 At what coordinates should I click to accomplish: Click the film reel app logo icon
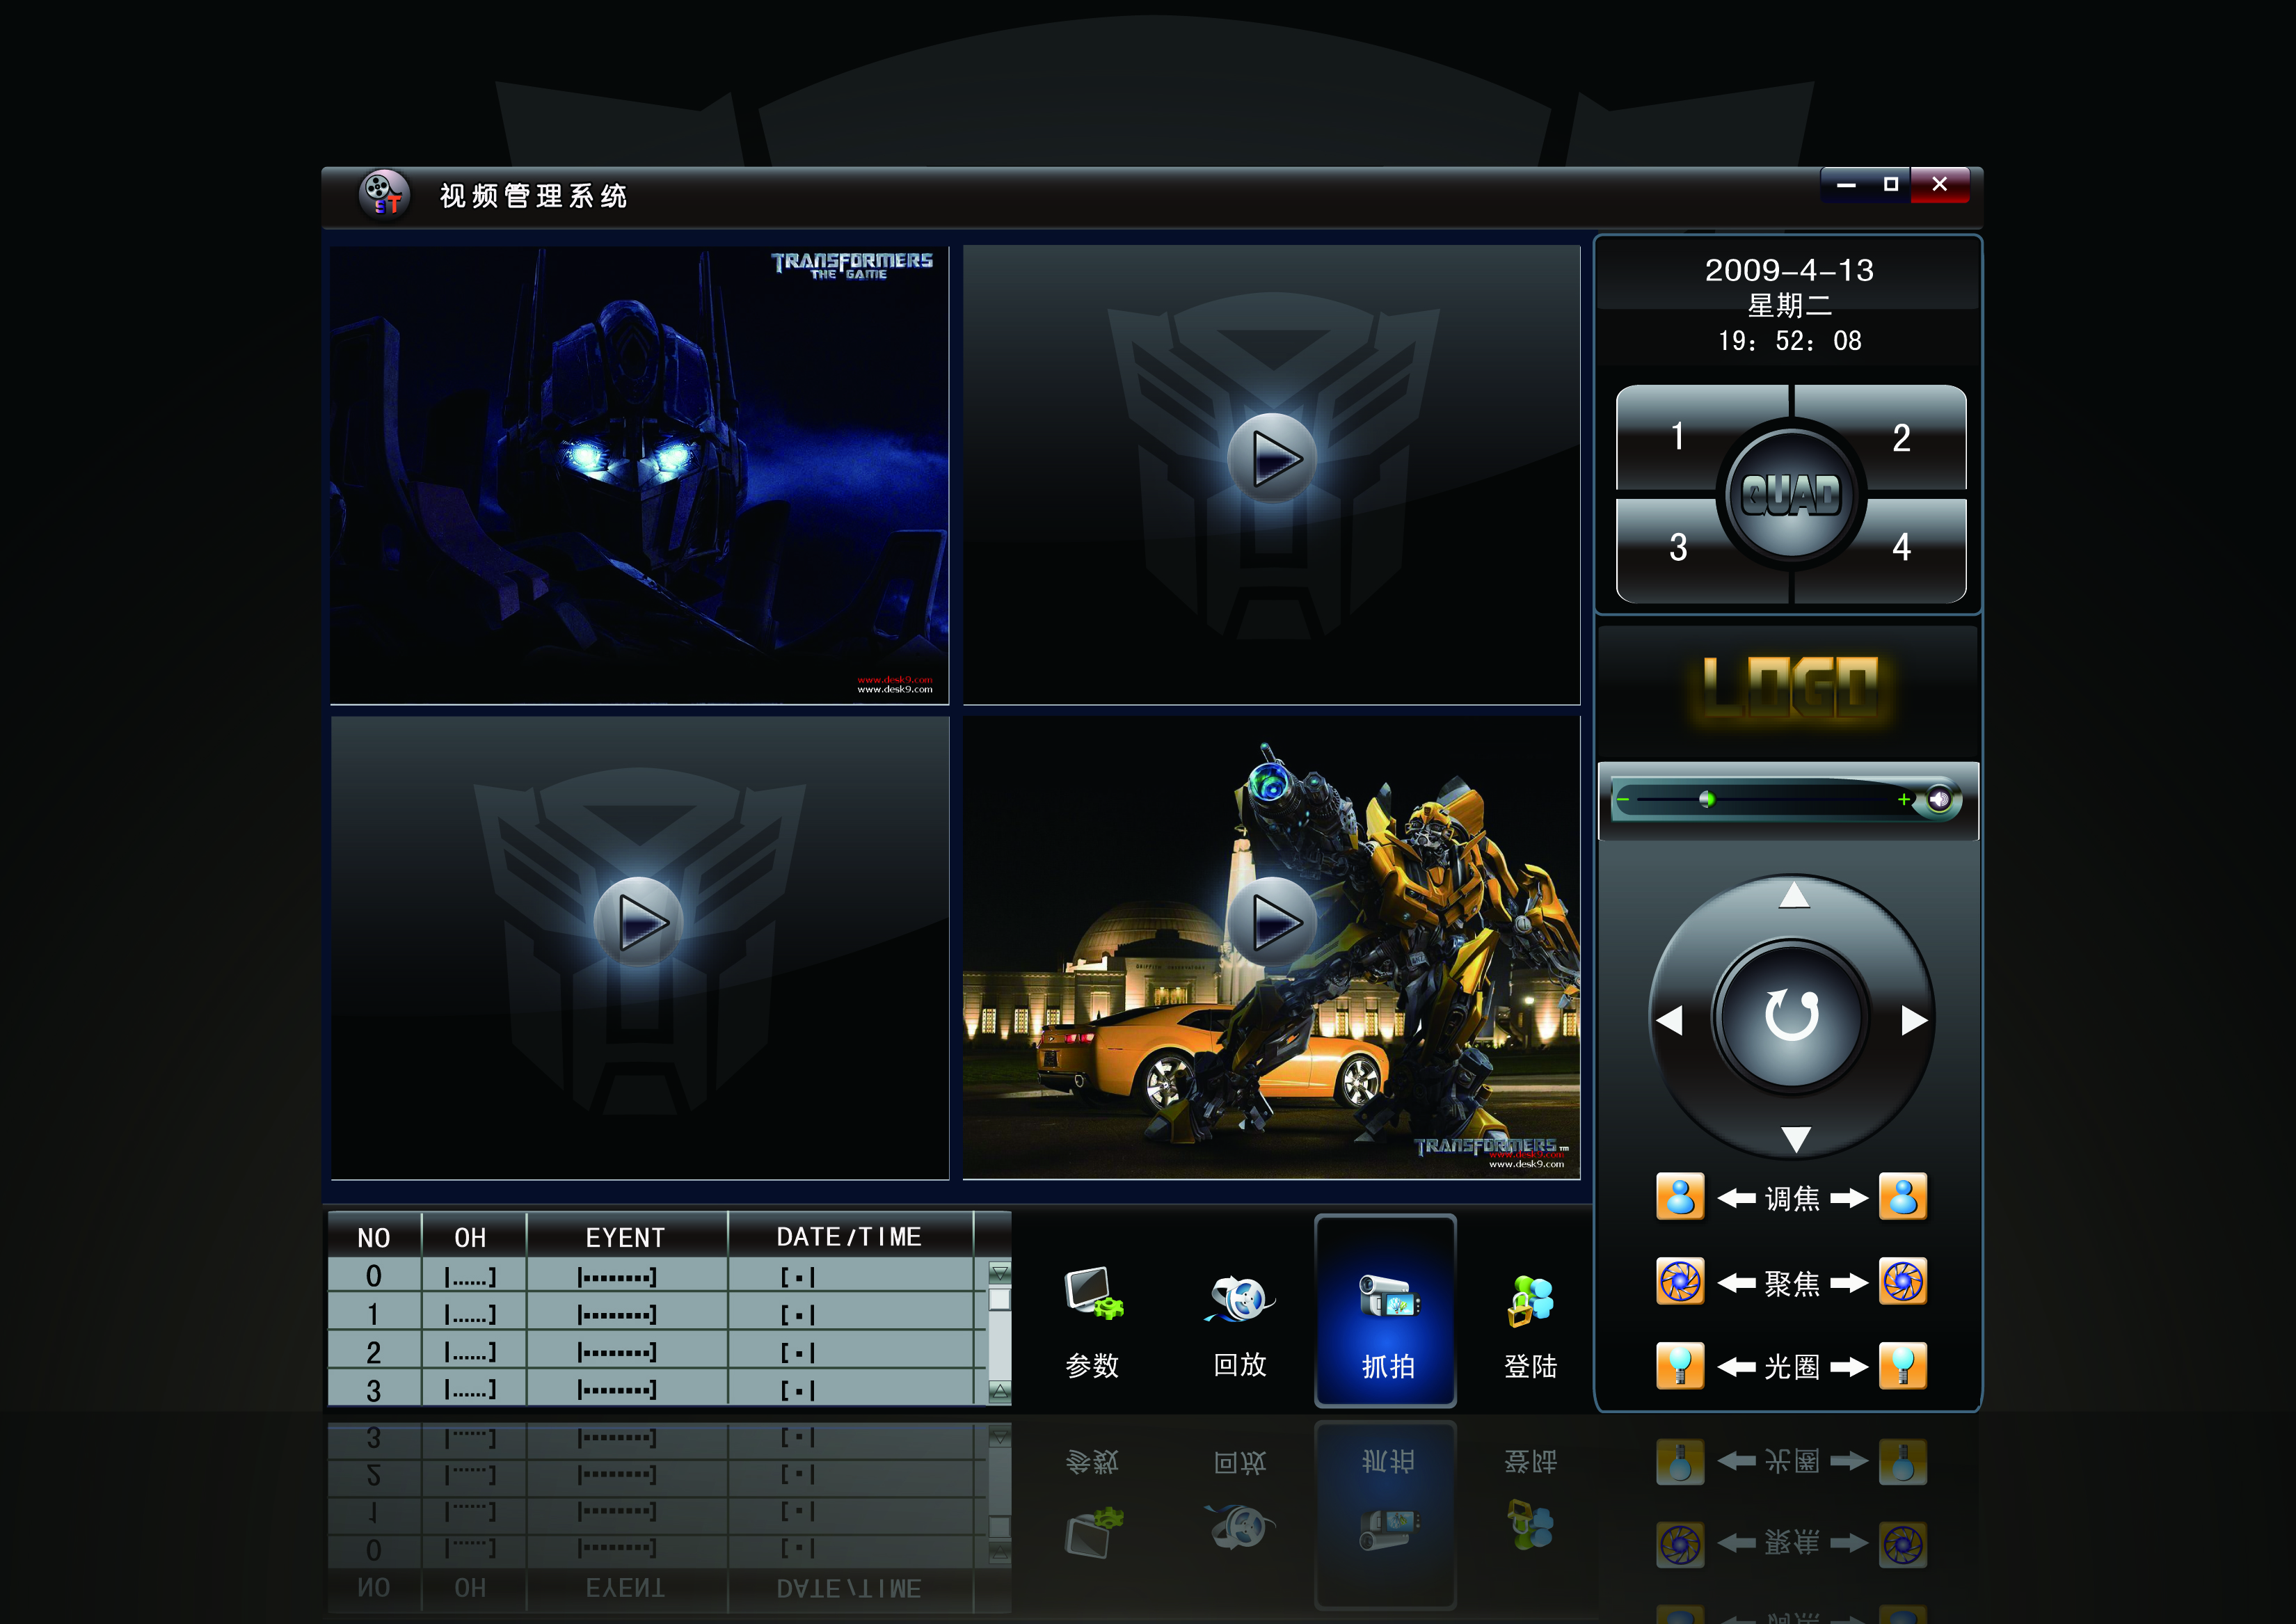click(384, 194)
